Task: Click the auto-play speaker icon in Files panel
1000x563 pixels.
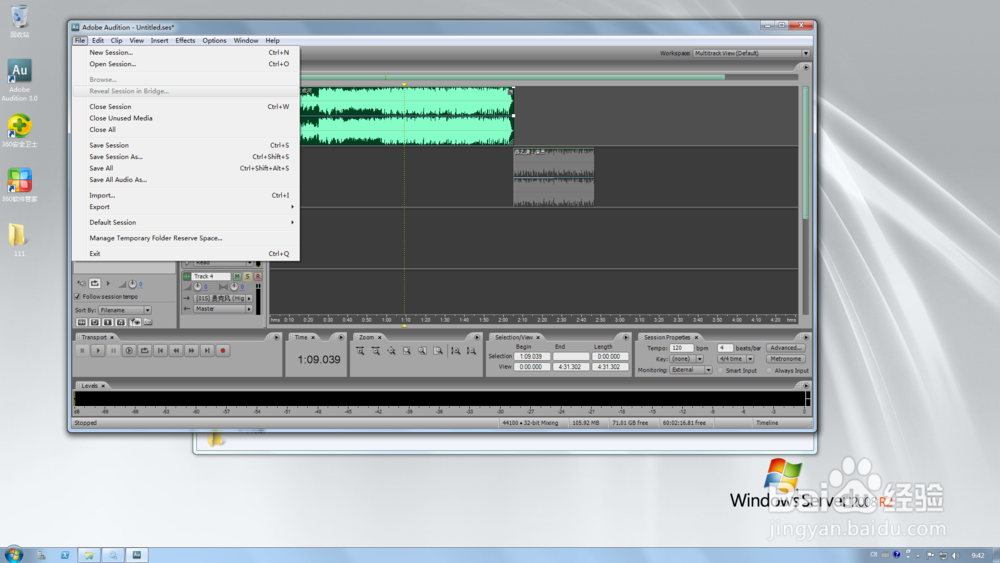Action: coord(81,283)
